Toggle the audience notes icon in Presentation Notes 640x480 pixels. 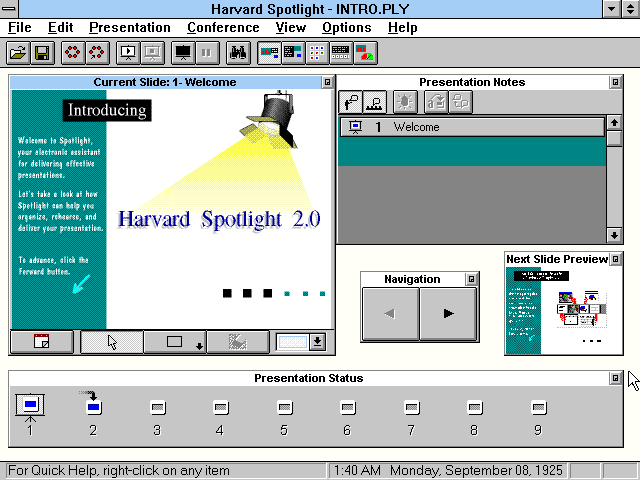375,102
